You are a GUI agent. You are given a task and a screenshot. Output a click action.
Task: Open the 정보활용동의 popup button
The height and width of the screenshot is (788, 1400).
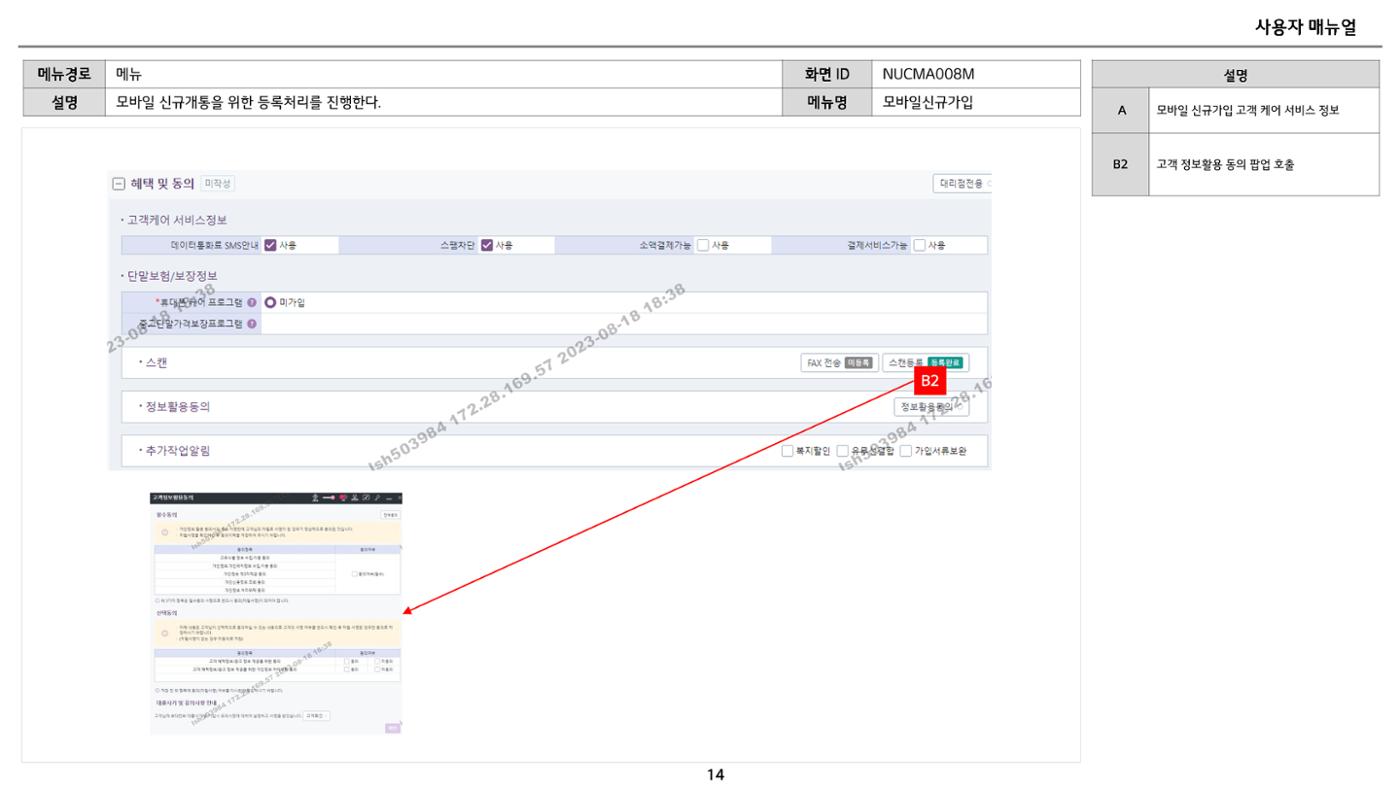point(931,407)
